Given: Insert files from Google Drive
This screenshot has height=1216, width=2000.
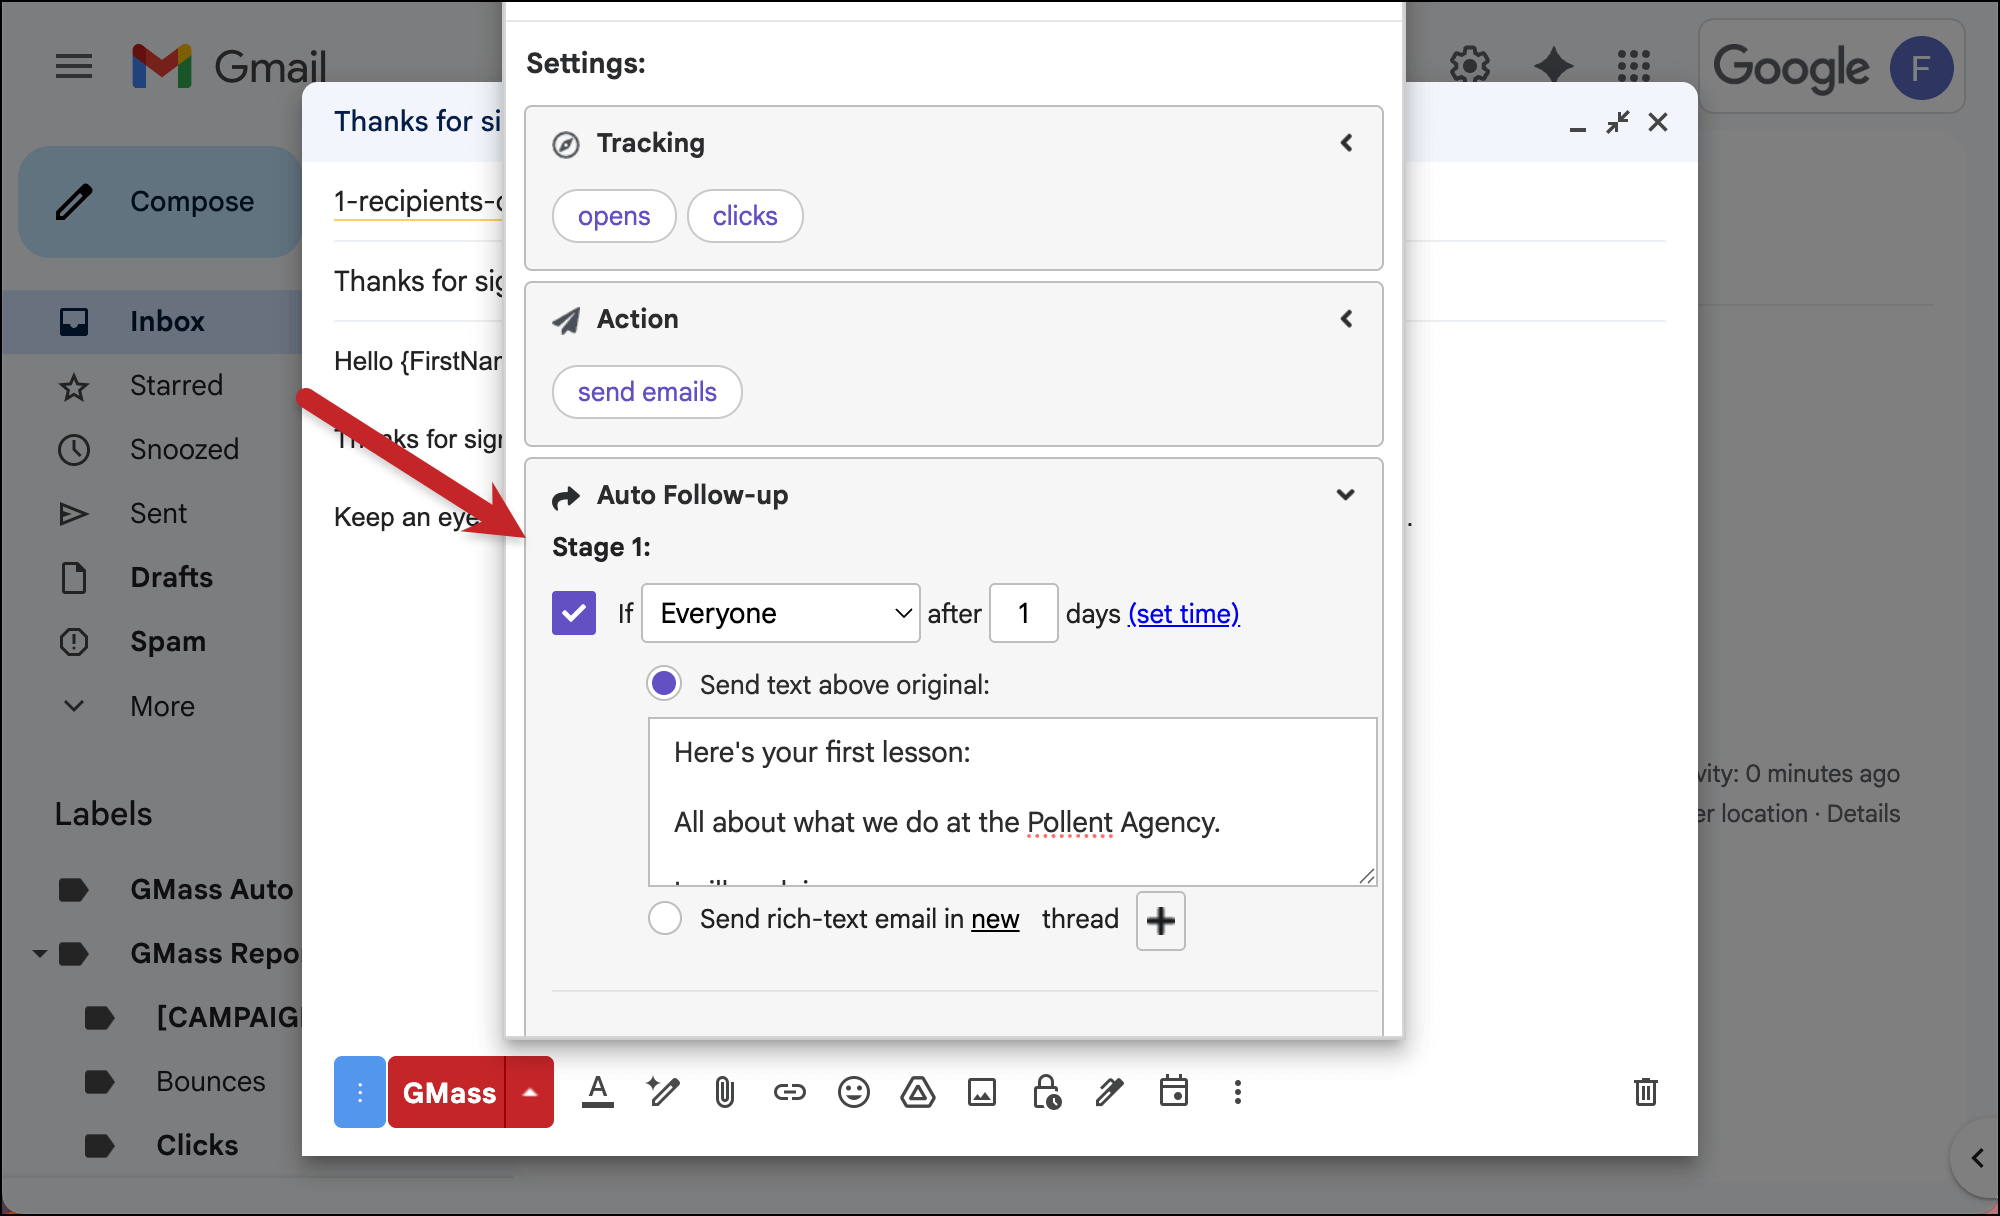Looking at the screenshot, I should click(x=918, y=1092).
